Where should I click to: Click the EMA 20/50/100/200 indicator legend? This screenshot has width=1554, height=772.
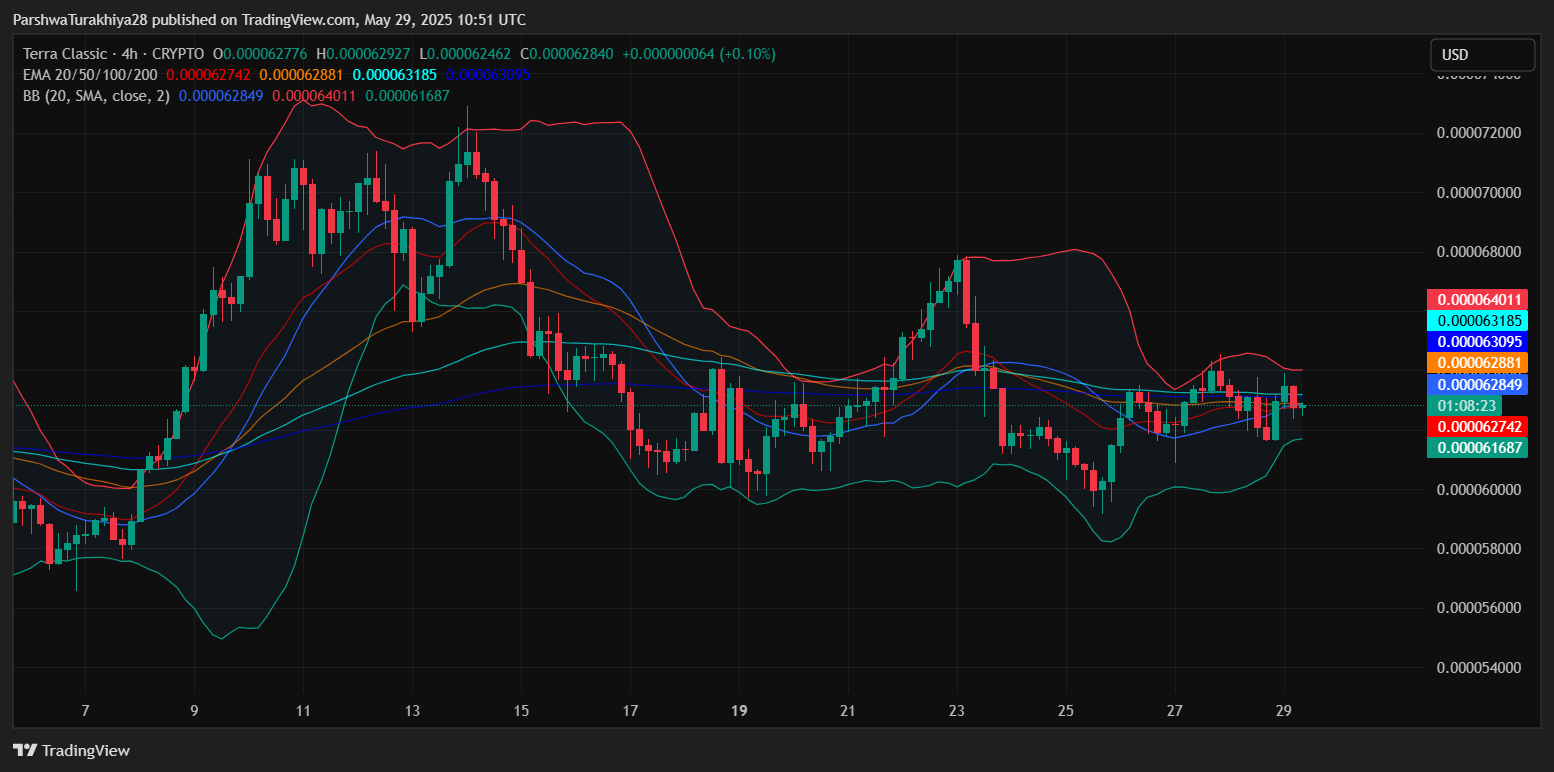click(90, 75)
